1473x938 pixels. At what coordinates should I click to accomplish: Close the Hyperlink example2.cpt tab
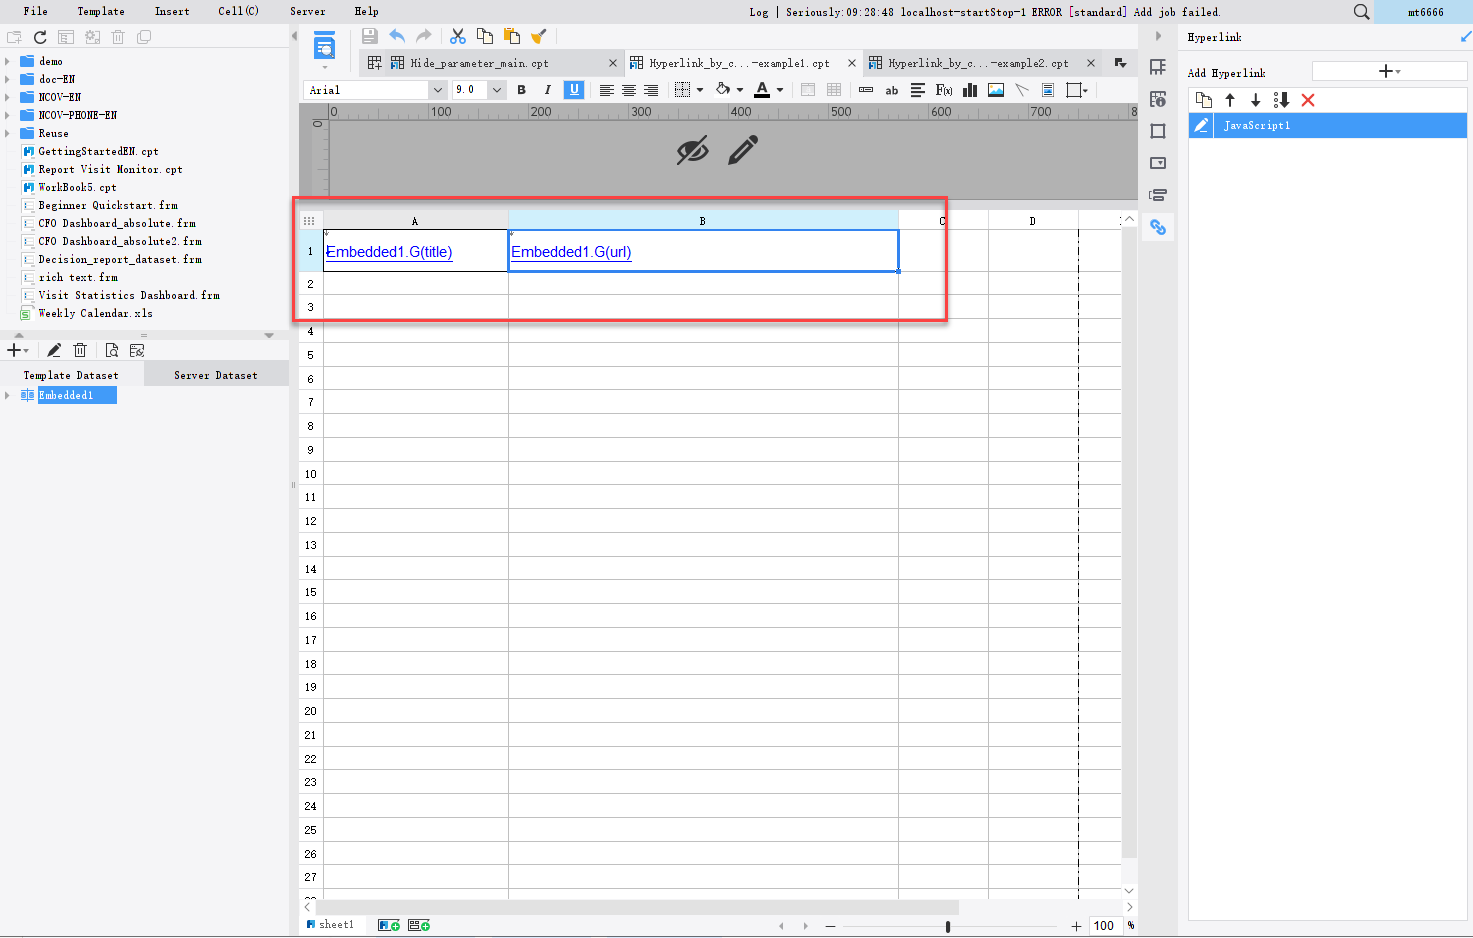click(x=1091, y=63)
